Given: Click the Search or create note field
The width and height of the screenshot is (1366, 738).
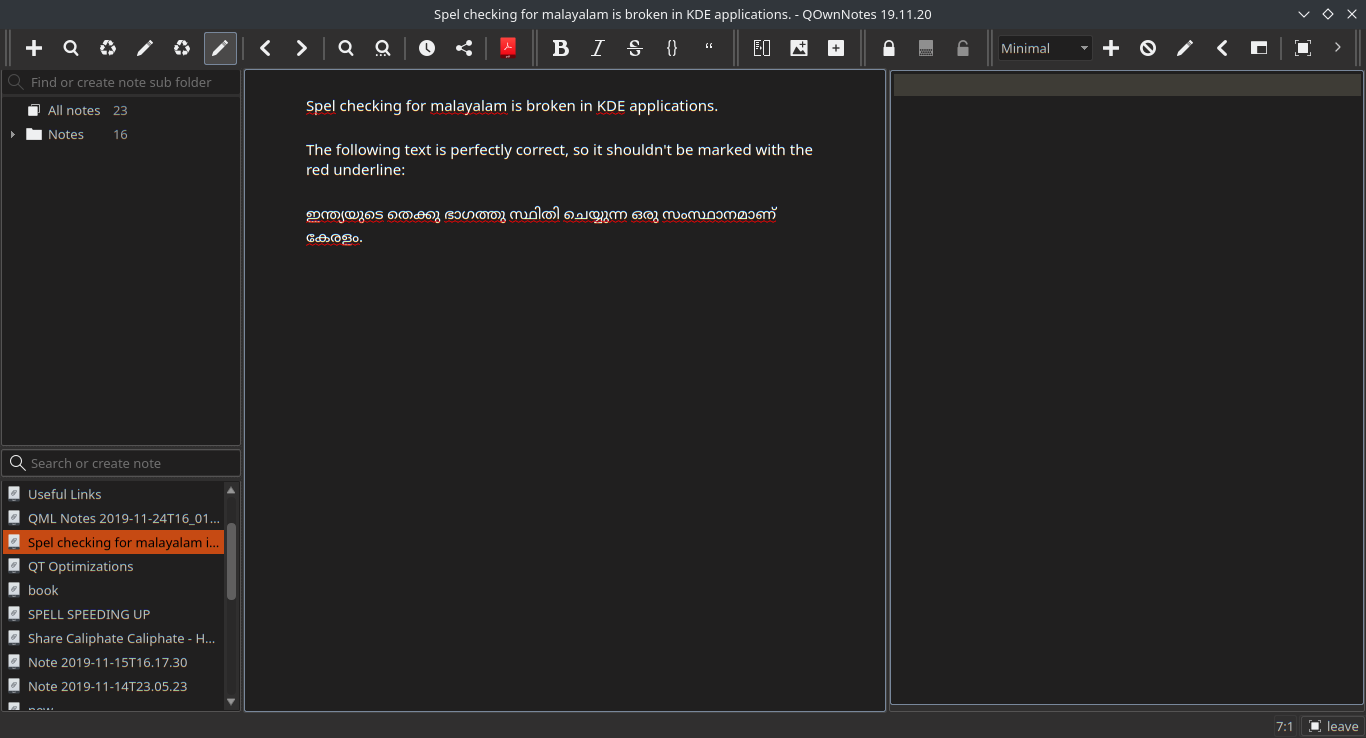Looking at the screenshot, I should [122, 463].
